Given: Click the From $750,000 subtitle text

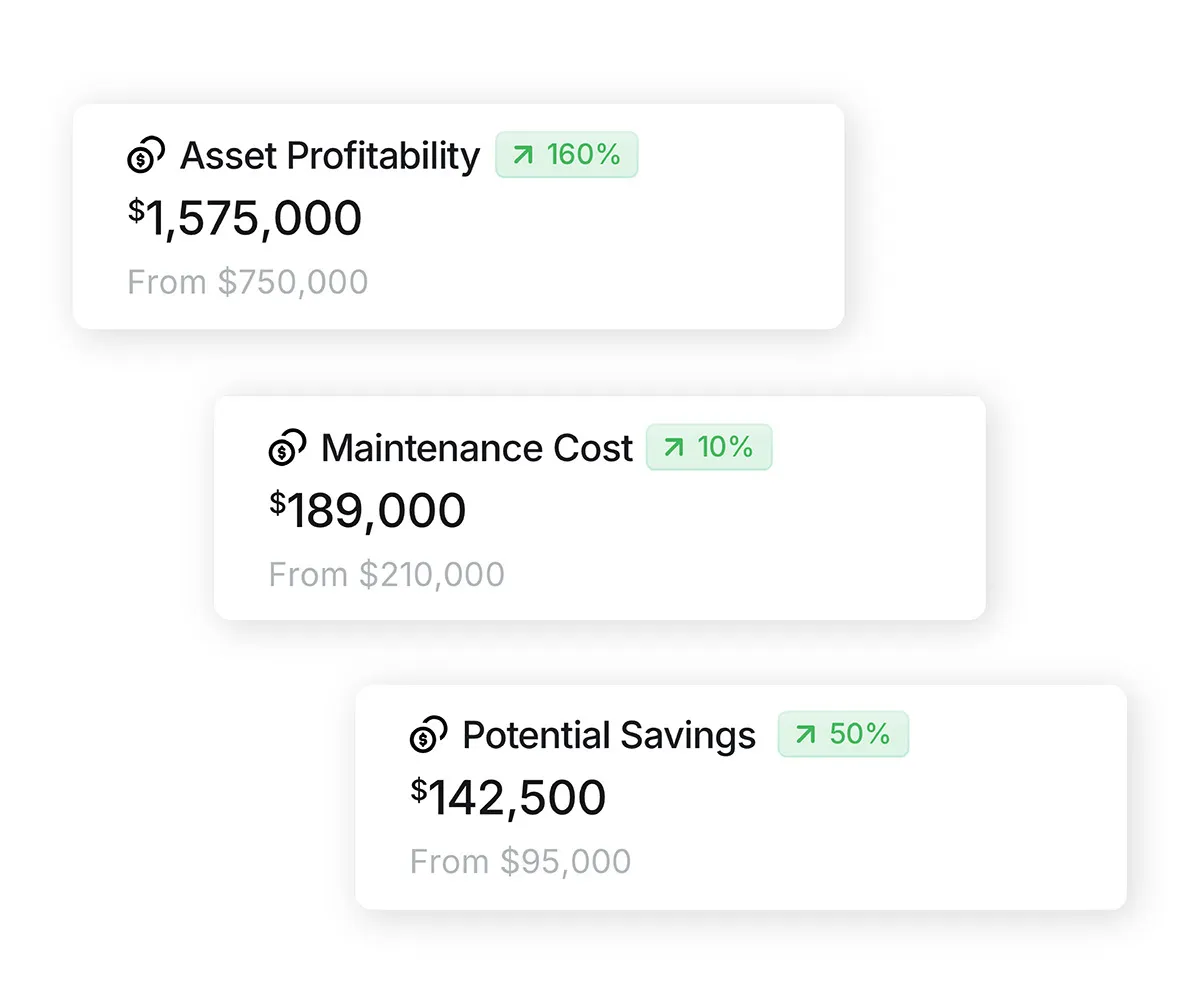Looking at the screenshot, I should 248,281.
